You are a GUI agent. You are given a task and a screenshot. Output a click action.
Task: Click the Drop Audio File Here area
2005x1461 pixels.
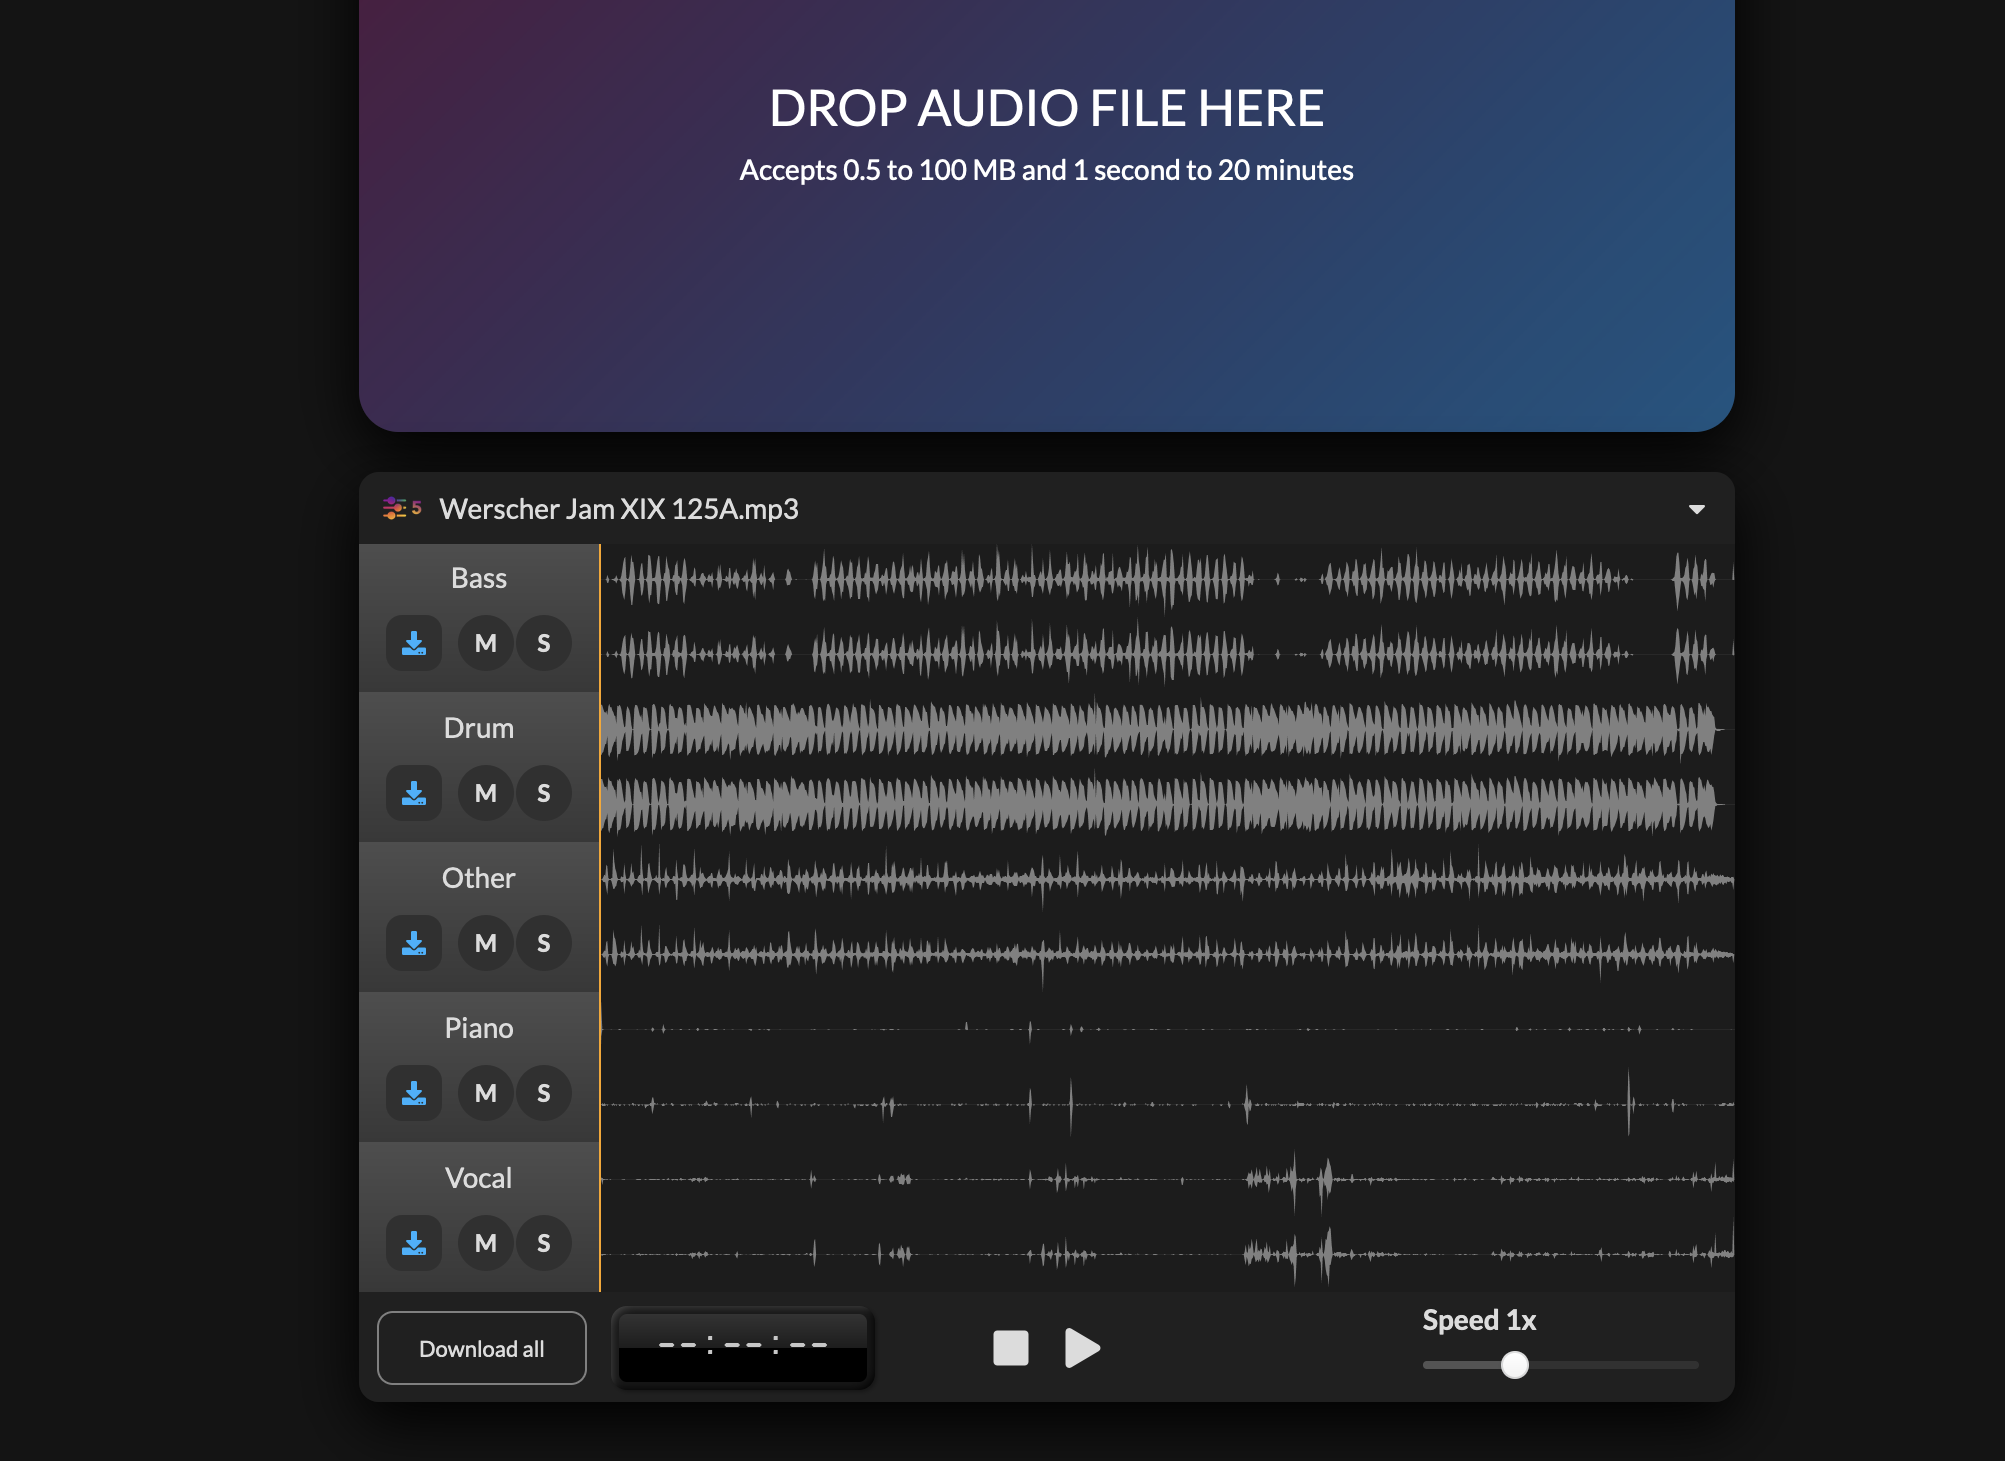pyautogui.click(x=1046, y=215)
